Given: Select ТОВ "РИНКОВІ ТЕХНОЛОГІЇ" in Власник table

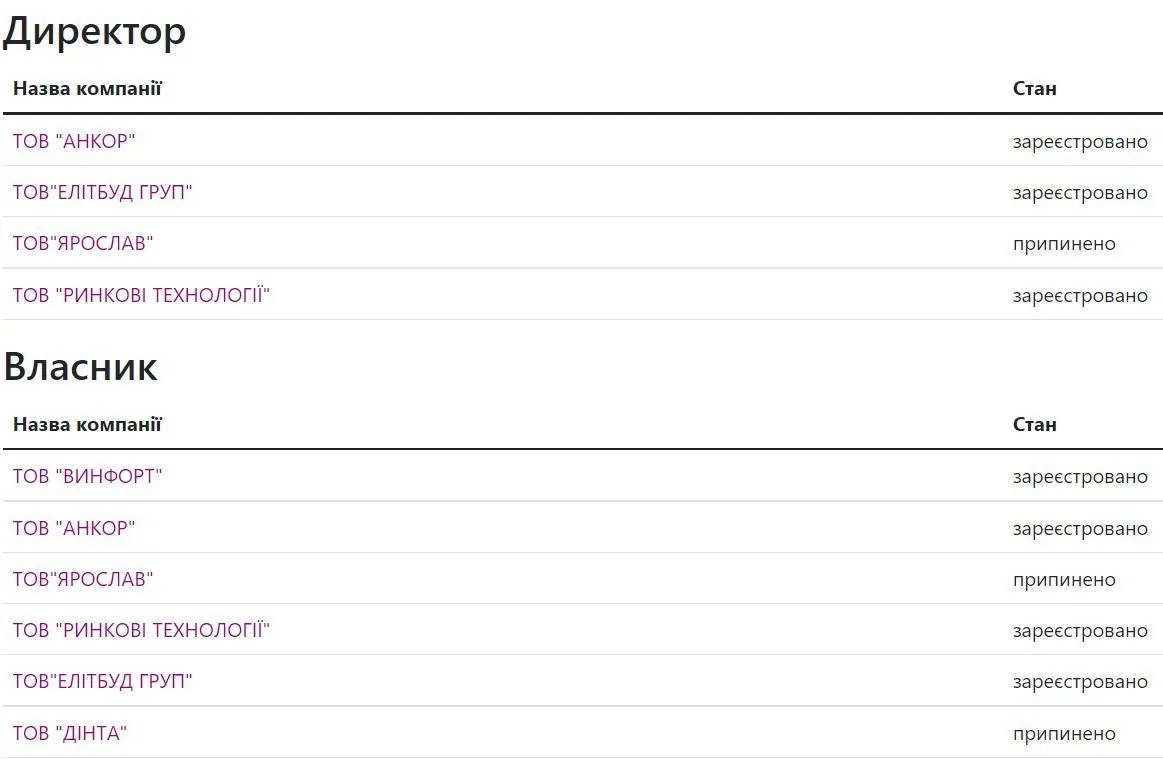Looking at the screenshot, I should (x=141, y=630).
